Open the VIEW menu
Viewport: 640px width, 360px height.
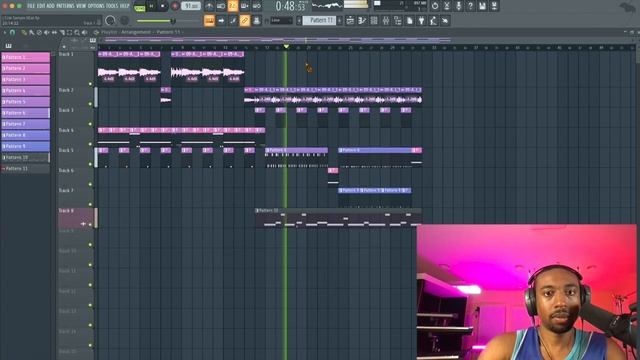point(81,6)
